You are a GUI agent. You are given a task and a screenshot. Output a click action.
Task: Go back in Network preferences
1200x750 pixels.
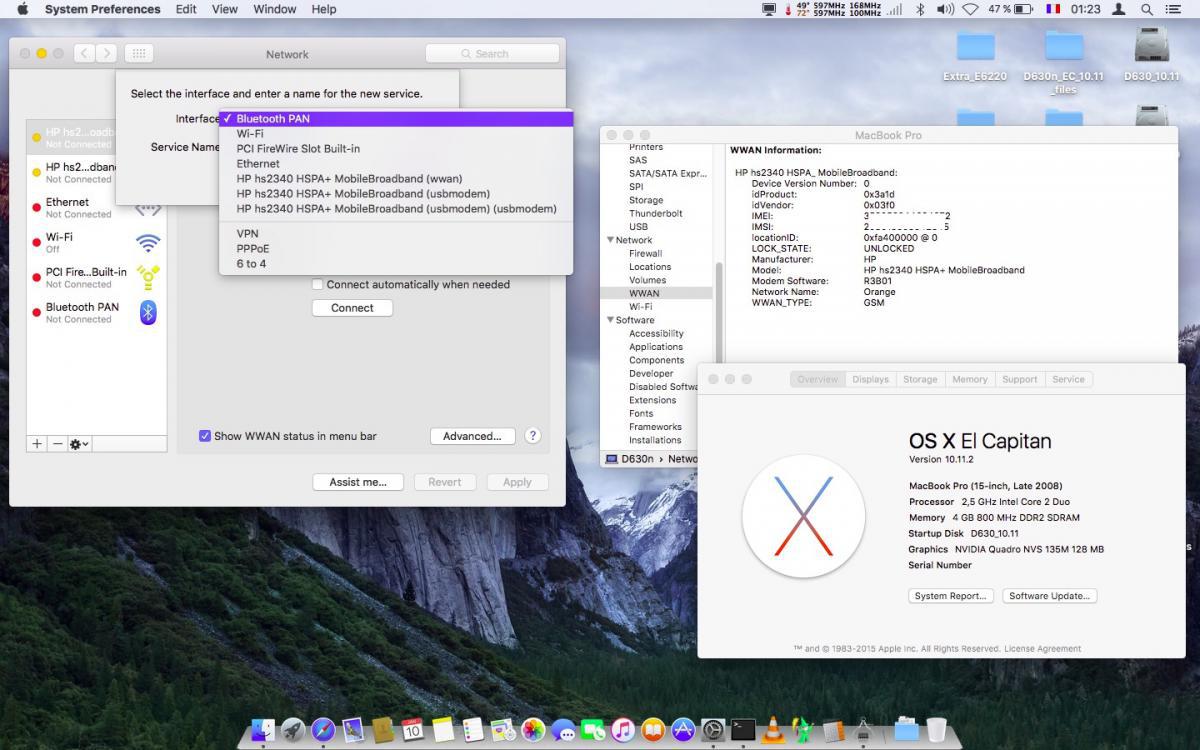83,54
